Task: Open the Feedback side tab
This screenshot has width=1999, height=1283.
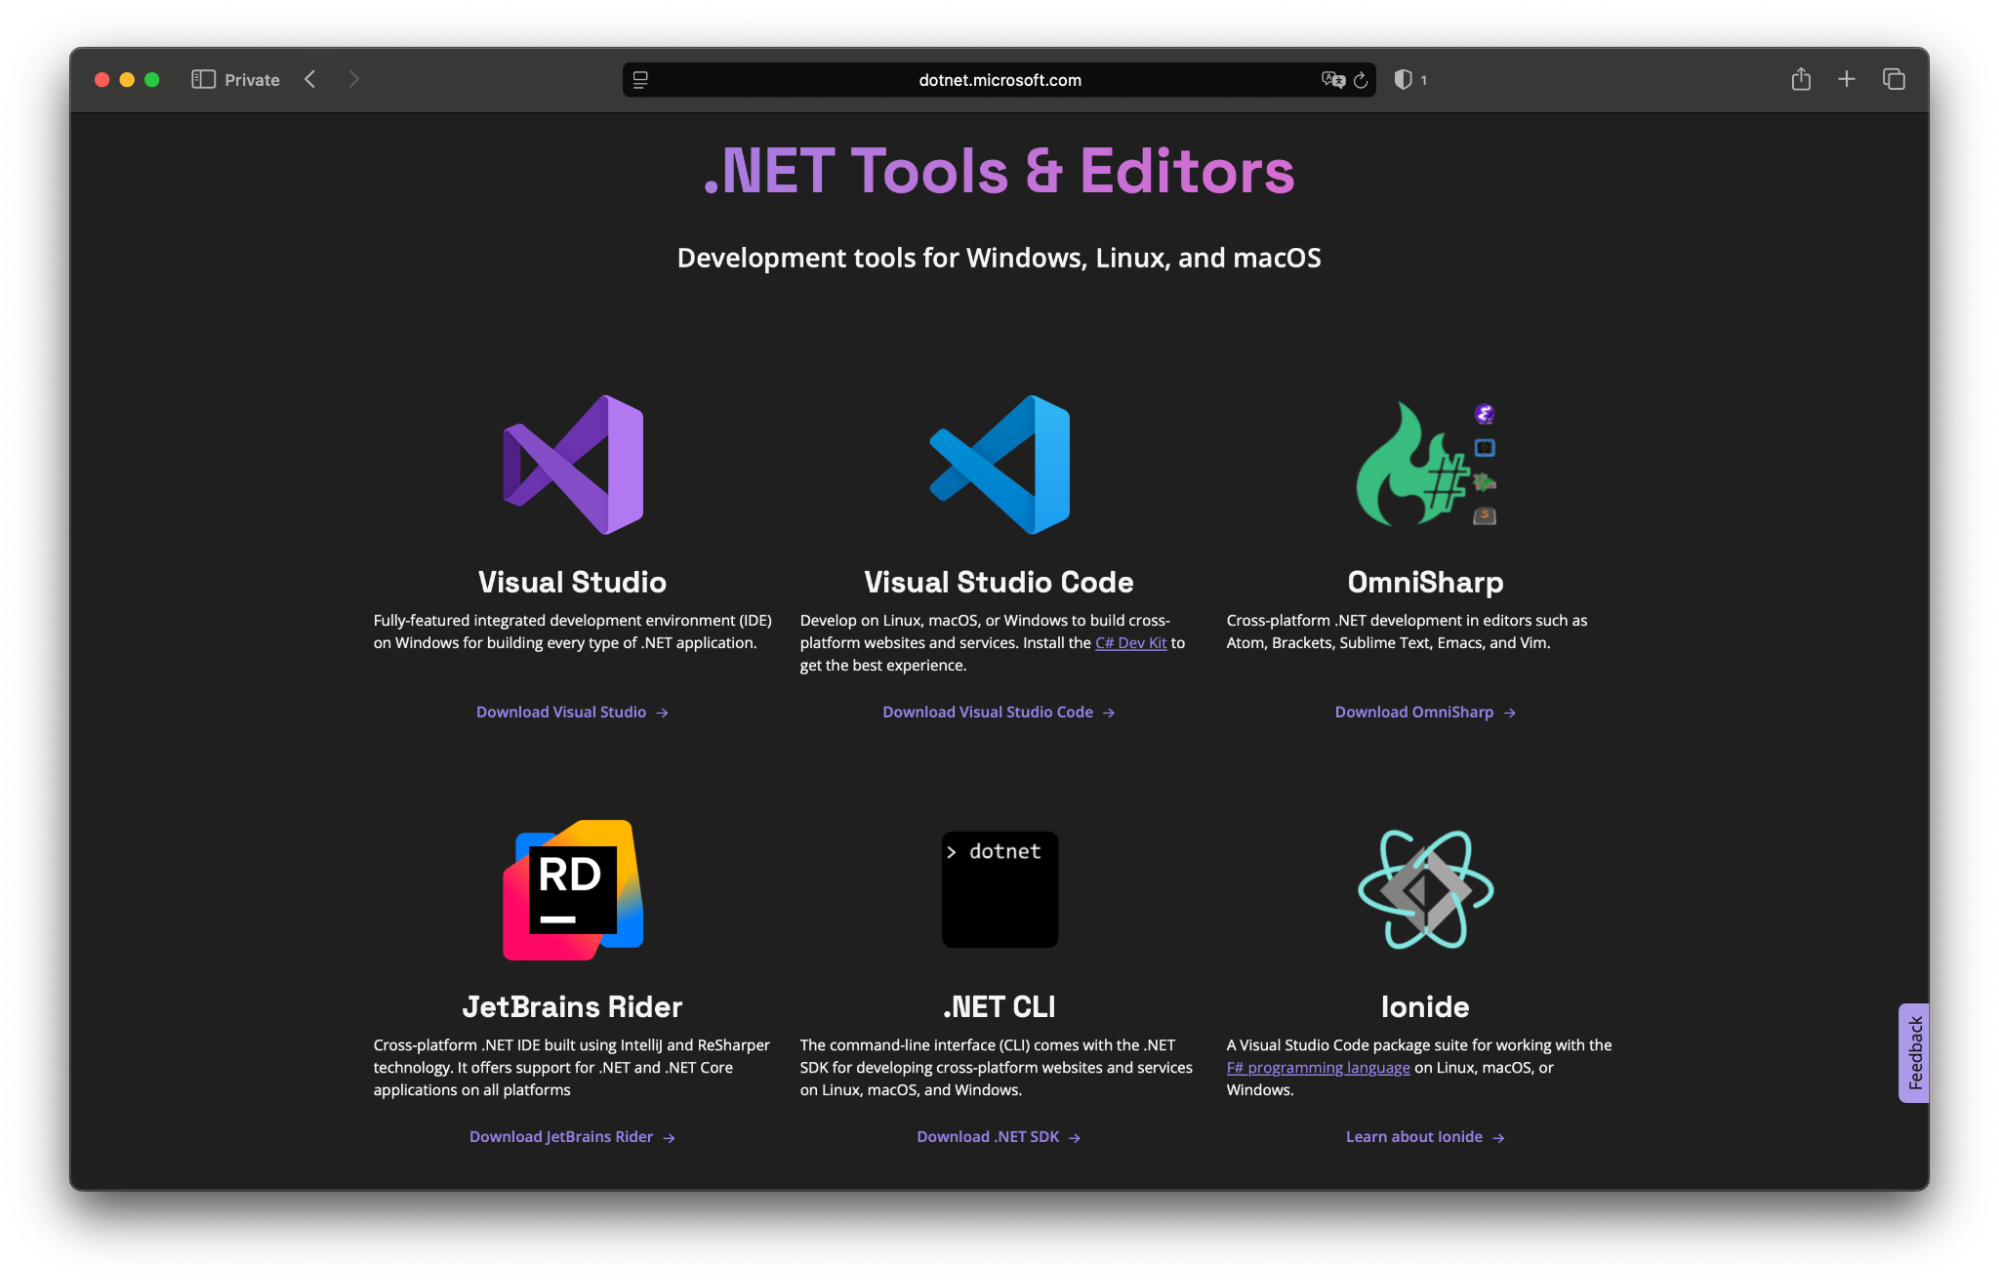Action: tap(1913, 1052)
